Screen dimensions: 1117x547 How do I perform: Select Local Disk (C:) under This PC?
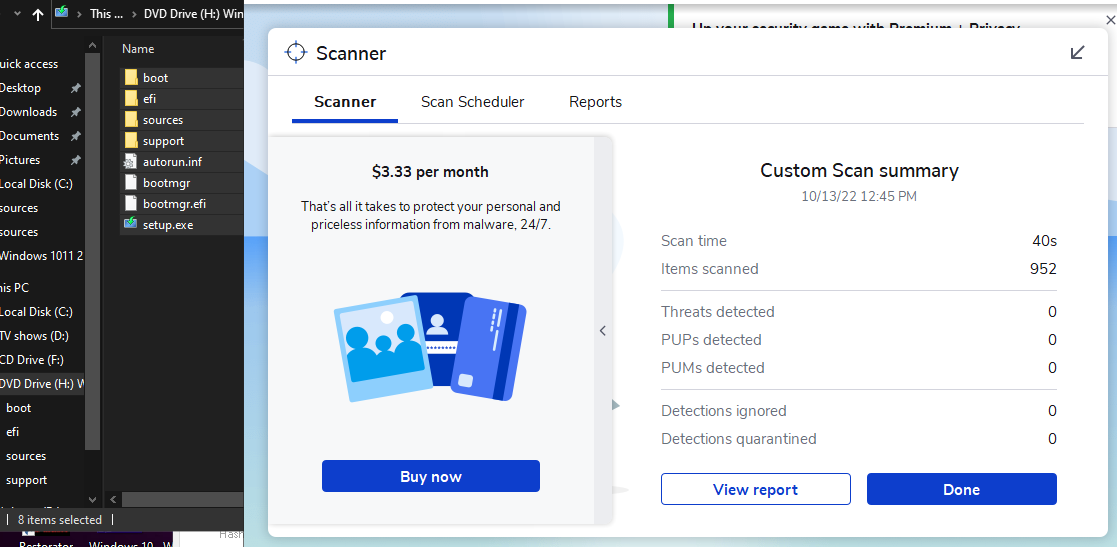tap(36, 312)
